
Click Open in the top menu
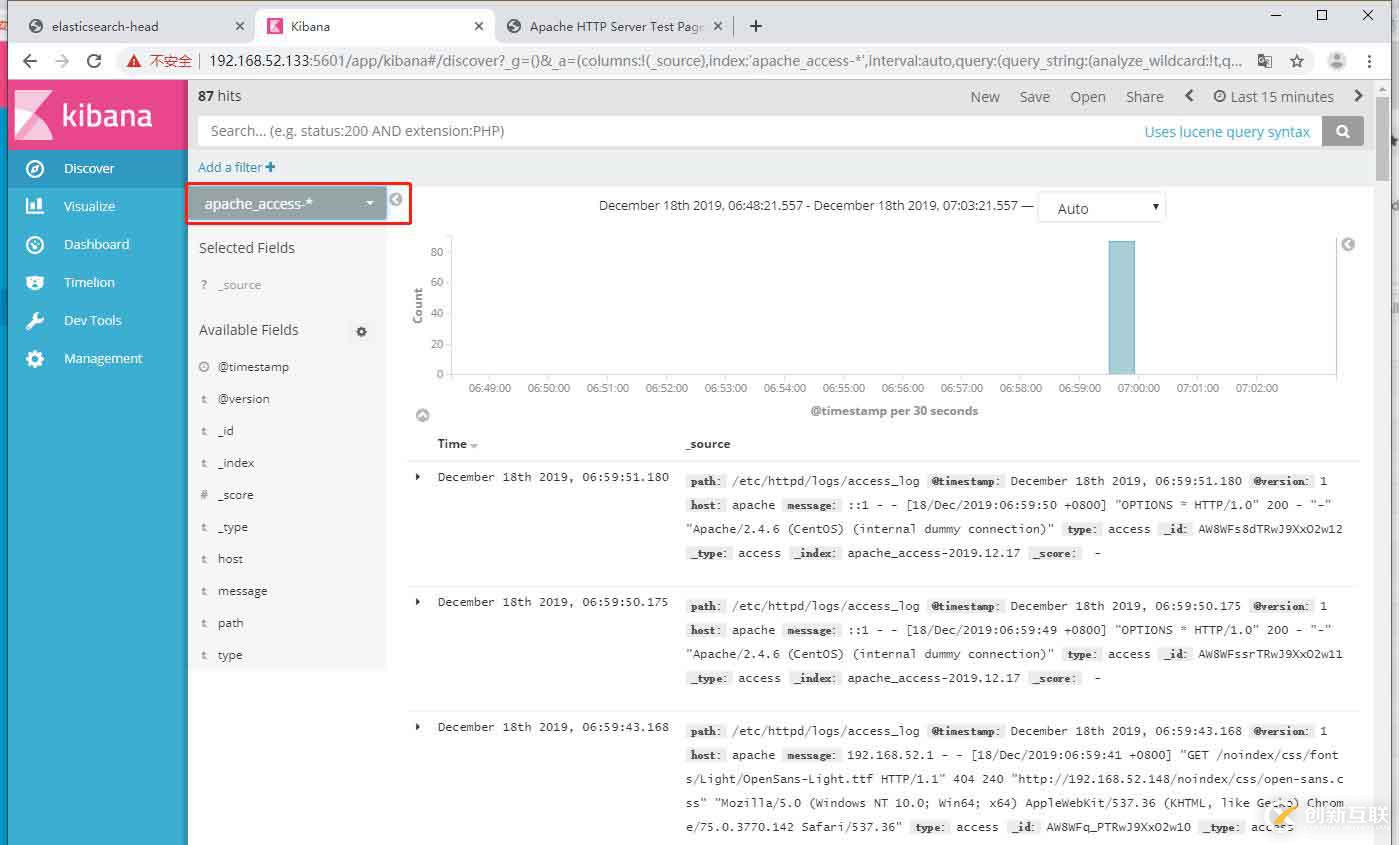click(x=1088, y=96)
